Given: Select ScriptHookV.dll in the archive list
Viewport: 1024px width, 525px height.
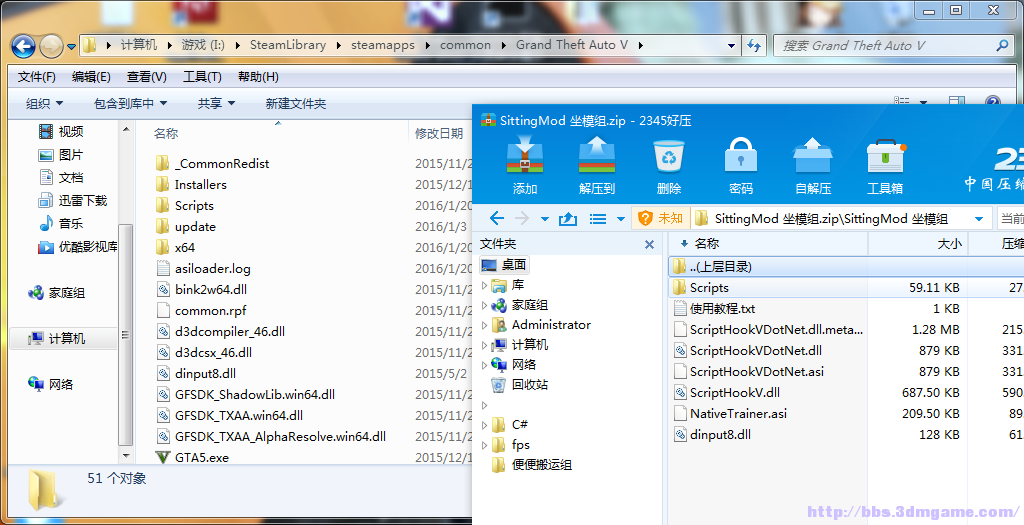Looking at the screenshot, I should point(726,392).
